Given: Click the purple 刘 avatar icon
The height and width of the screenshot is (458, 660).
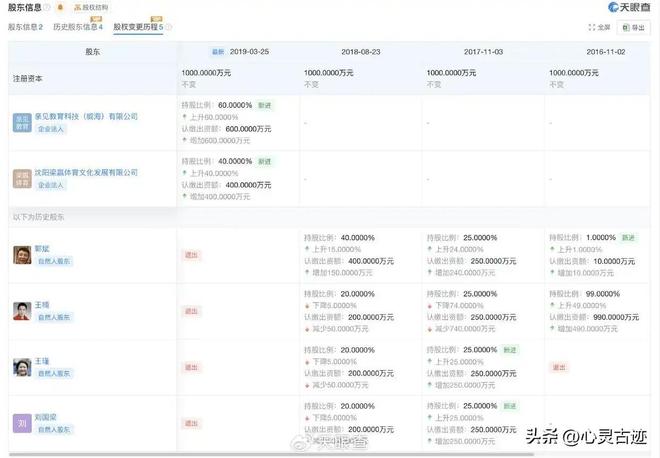Looking at the screenshot, I should pyautogui.click(x=22, y=423).
